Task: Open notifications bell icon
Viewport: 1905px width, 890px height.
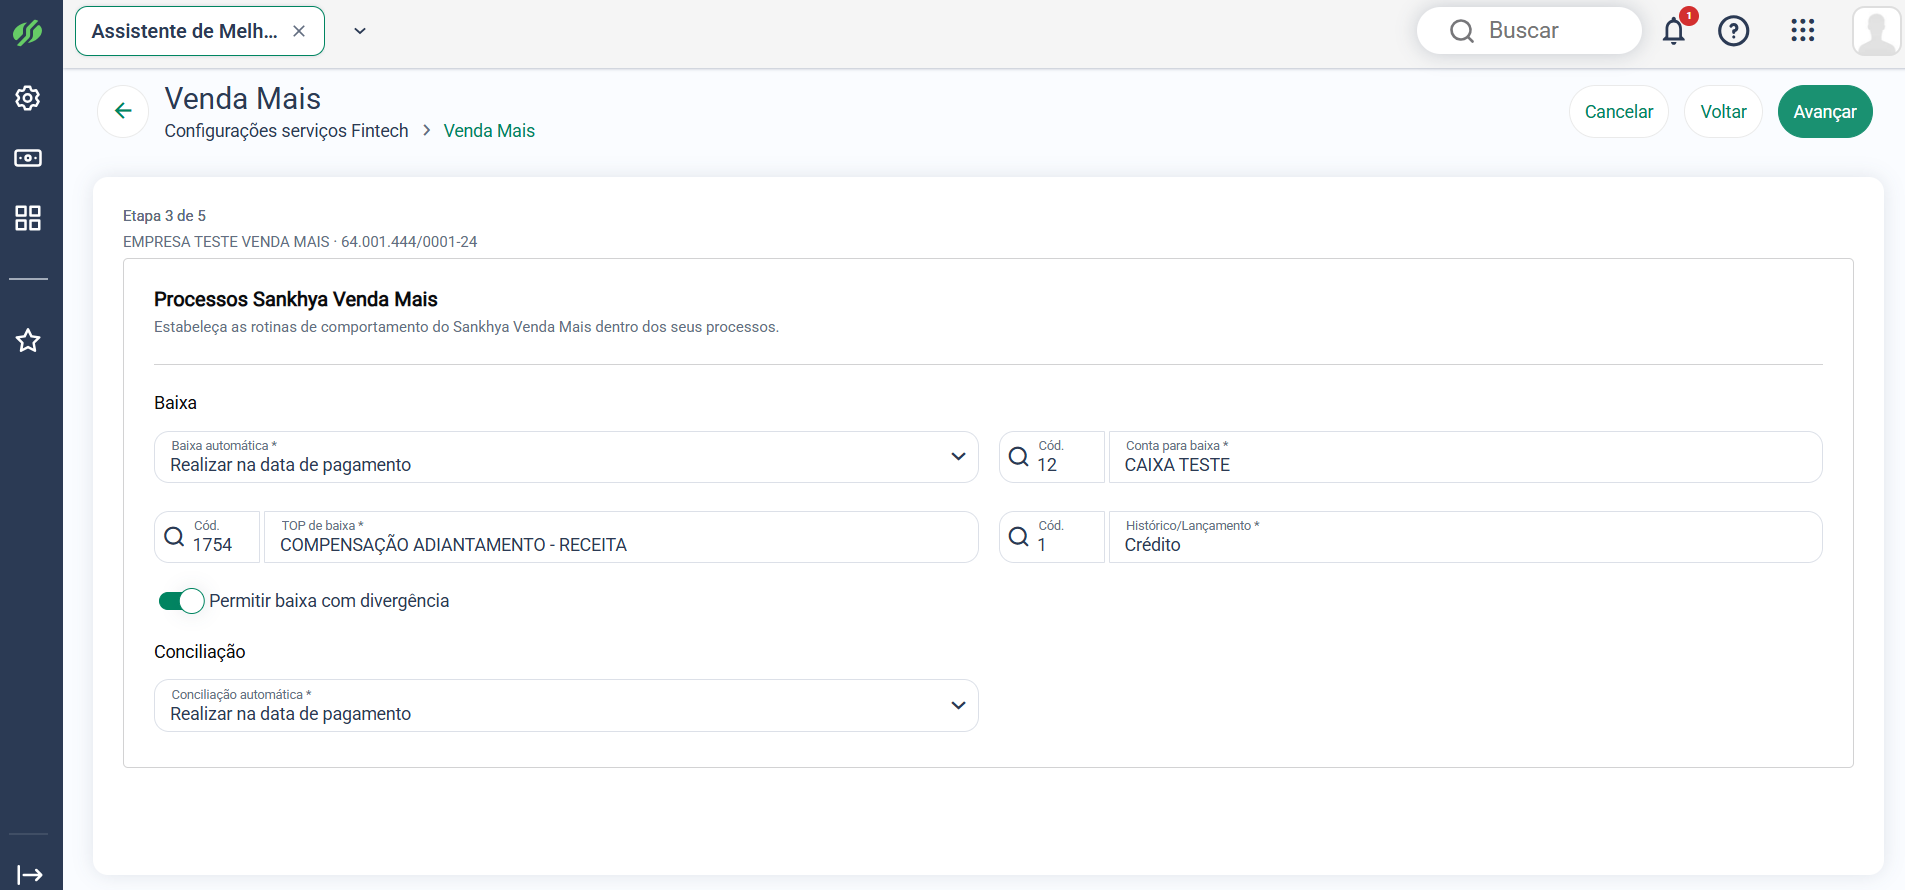Action: [1674, 31]
